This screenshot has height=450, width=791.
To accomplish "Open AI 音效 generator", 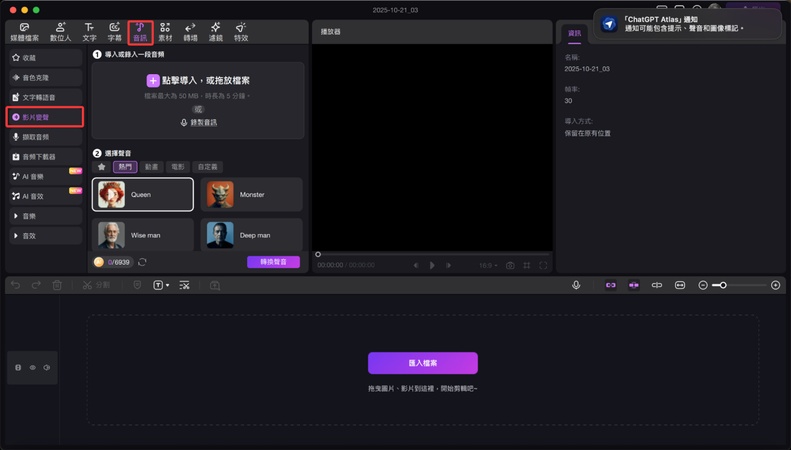I will (x=45, y=196).
